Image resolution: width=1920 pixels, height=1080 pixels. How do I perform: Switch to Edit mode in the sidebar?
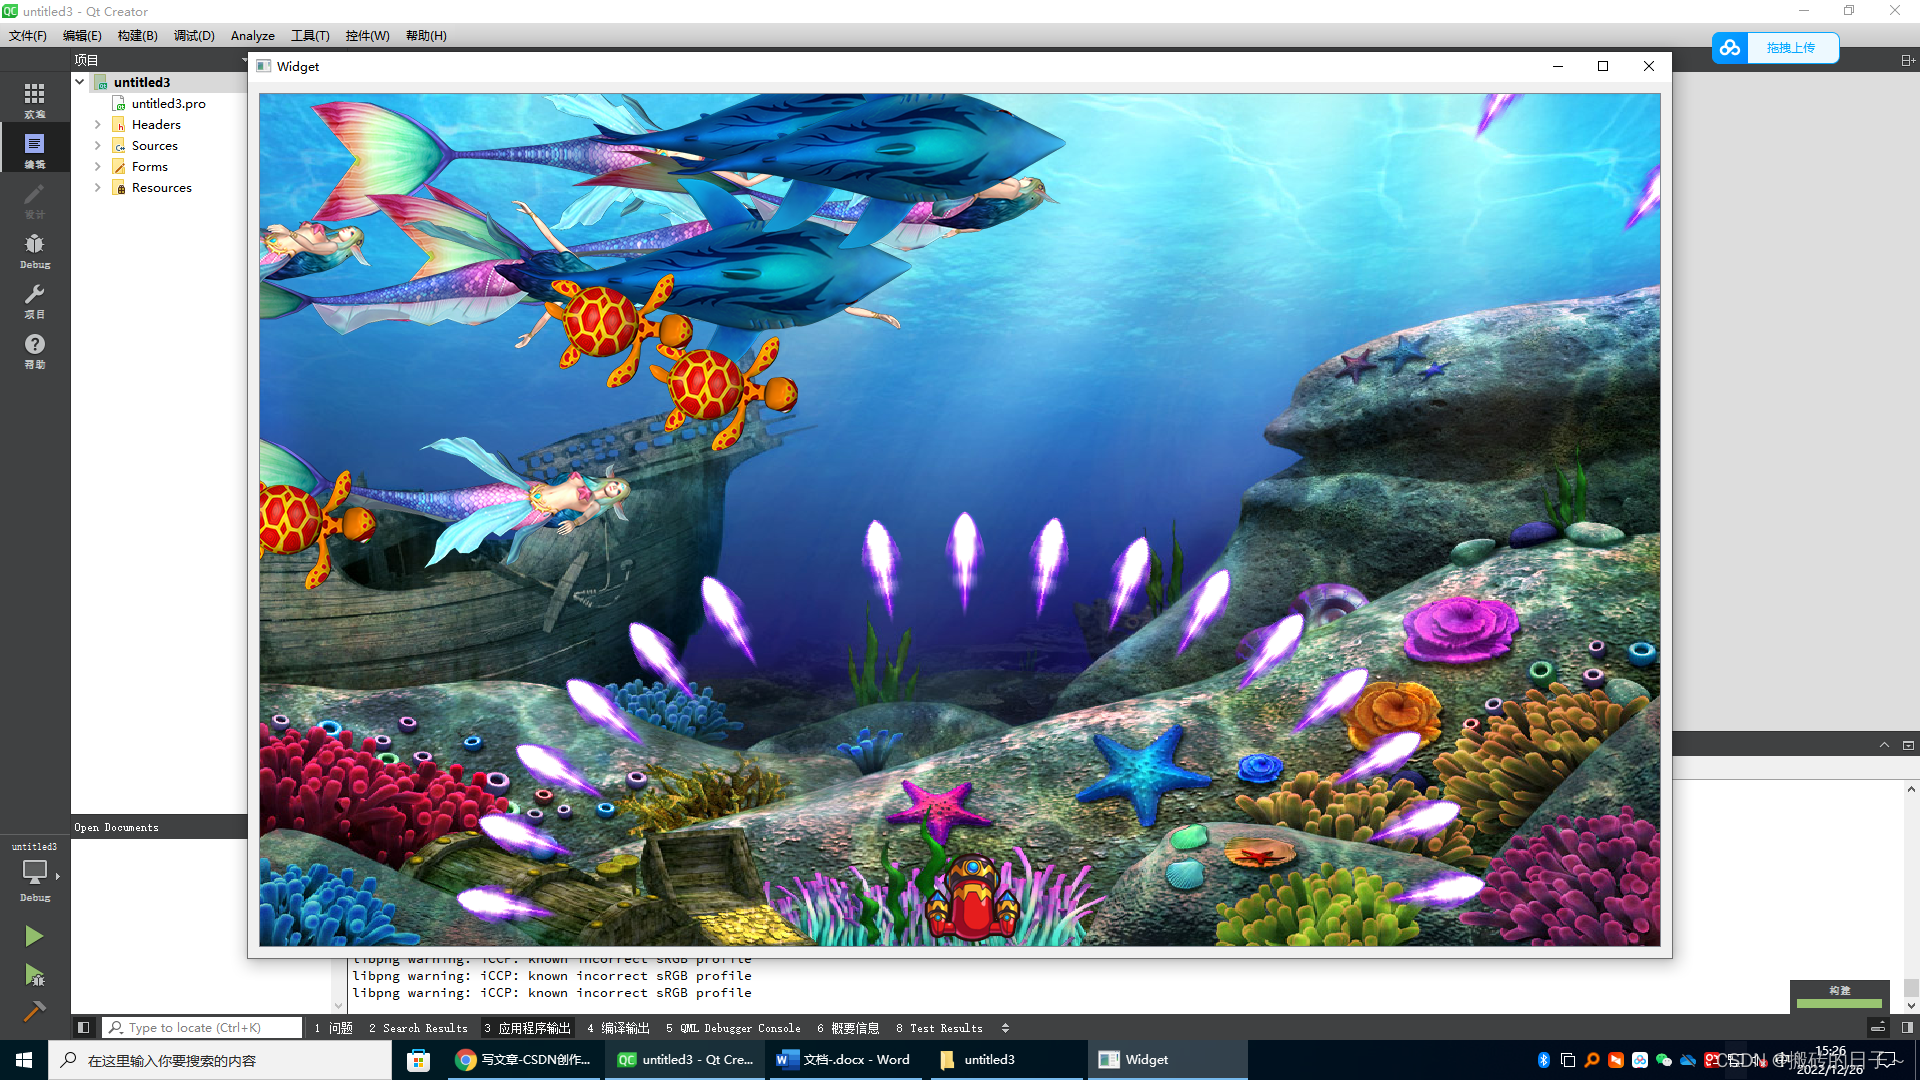(x=35, y=150)
